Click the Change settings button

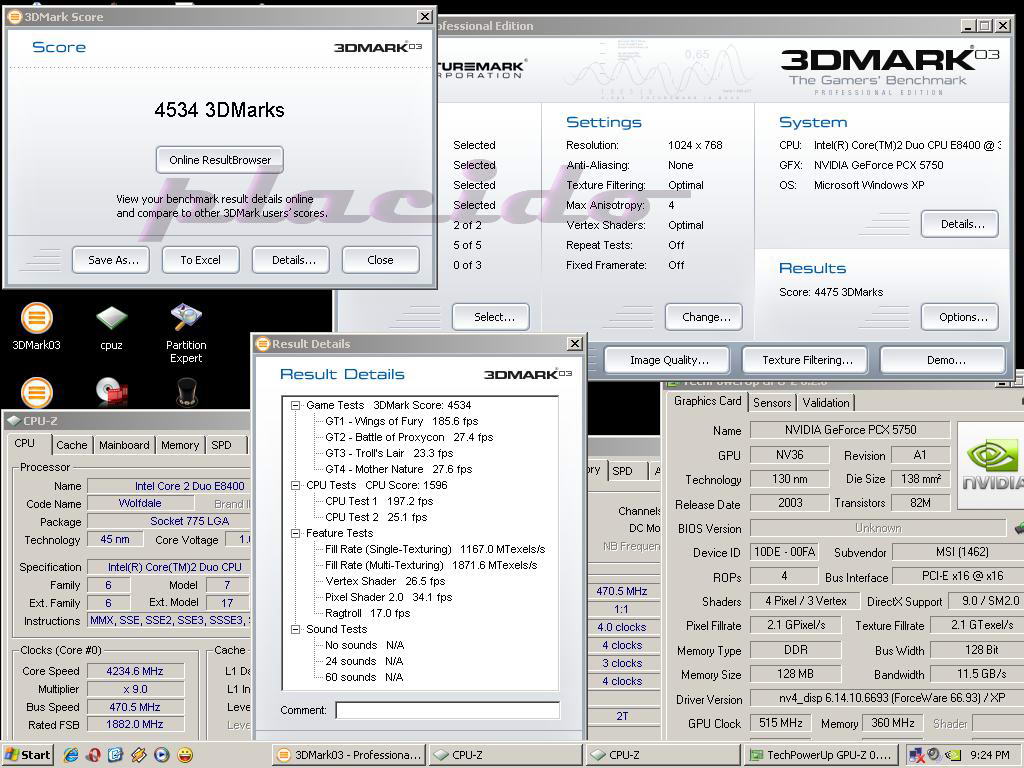coord(704,317)
